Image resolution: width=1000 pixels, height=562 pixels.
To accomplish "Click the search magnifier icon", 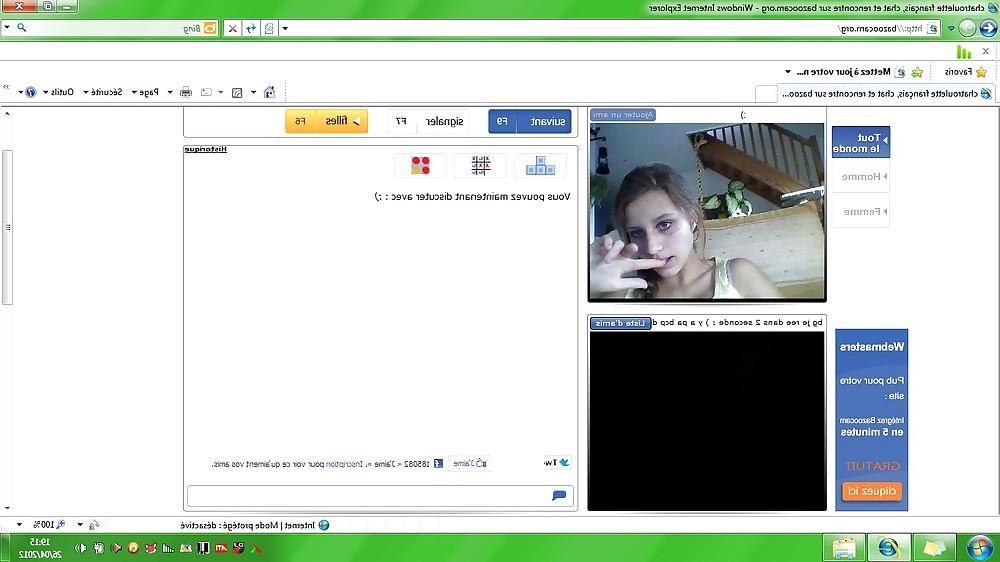I will click(x=22, y=28).
